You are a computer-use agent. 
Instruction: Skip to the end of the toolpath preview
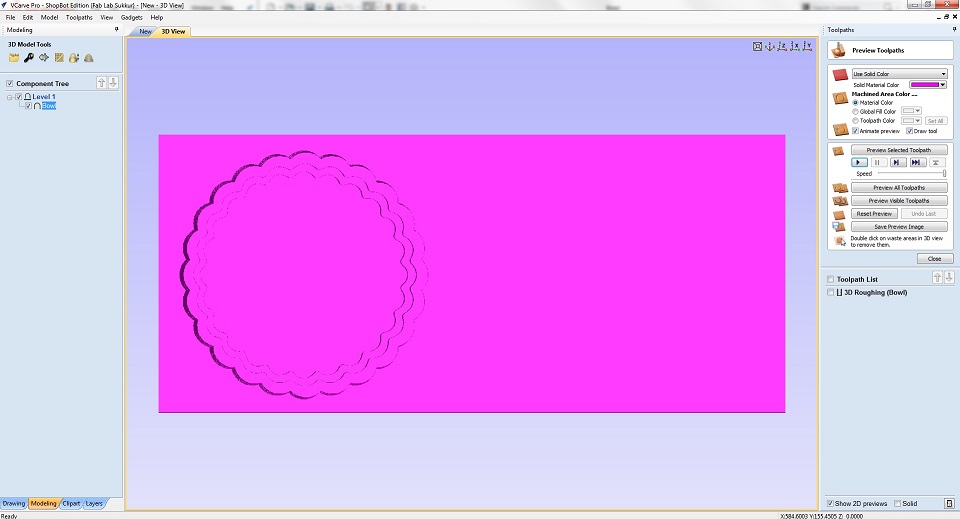916,162
